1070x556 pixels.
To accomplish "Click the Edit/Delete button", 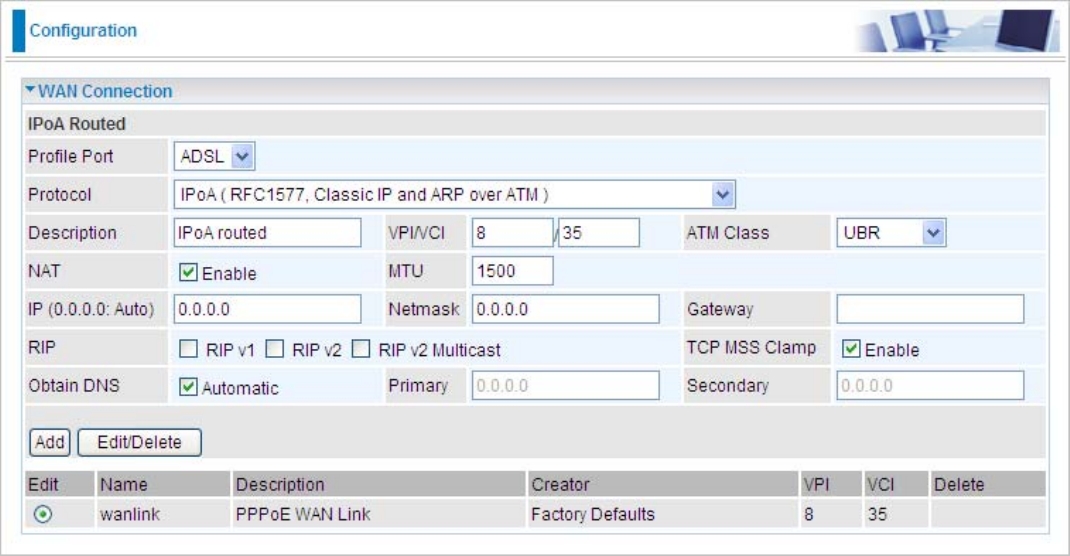I will coord(139,442).
